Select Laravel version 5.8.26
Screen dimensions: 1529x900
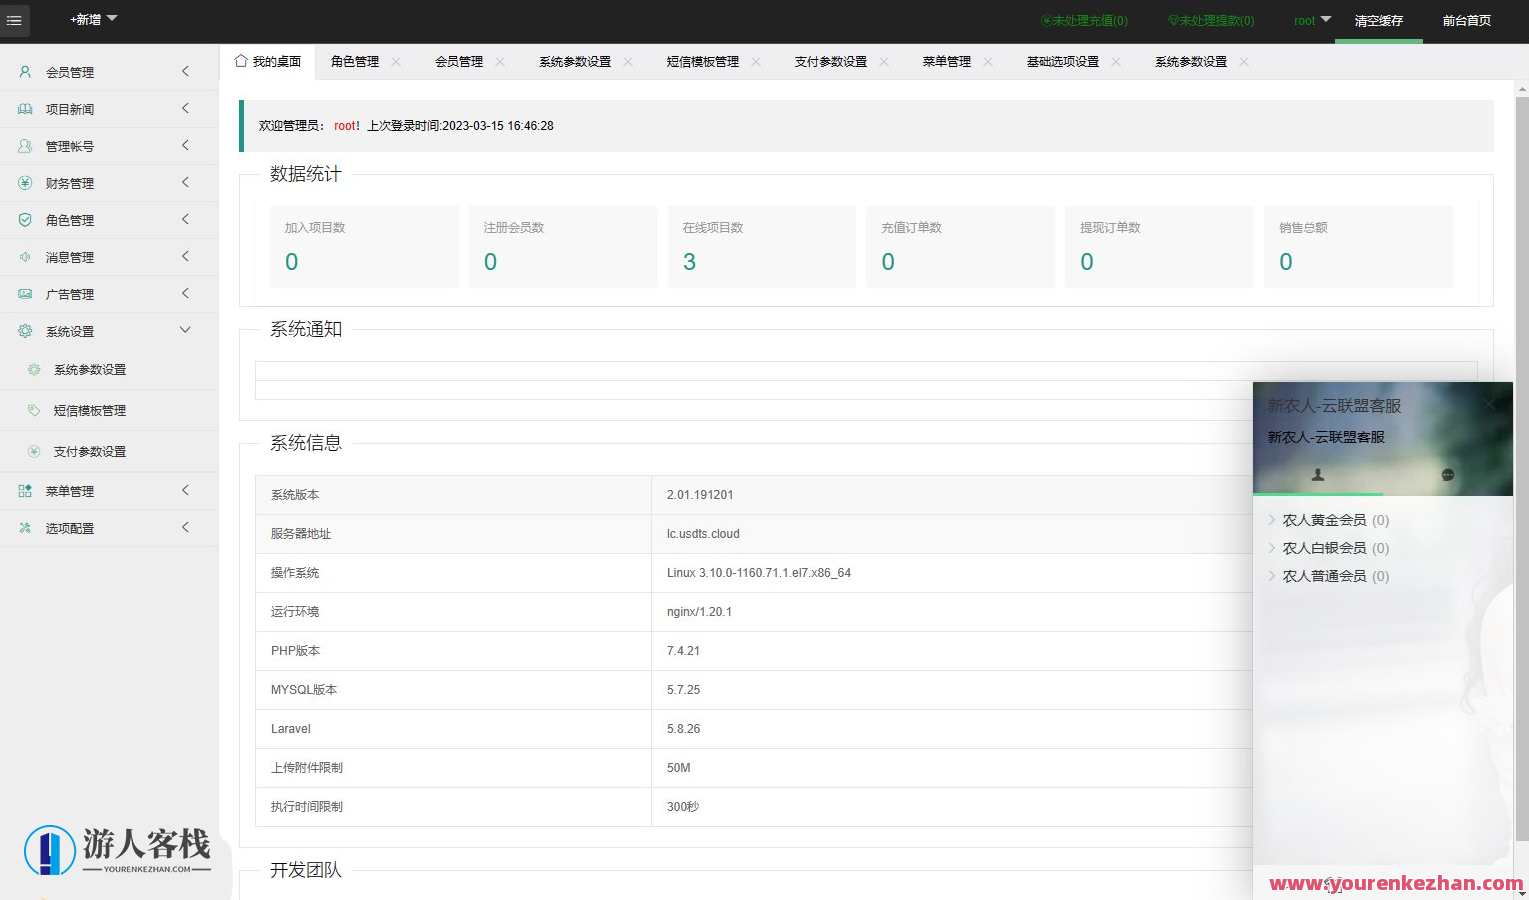click(683, 729)
